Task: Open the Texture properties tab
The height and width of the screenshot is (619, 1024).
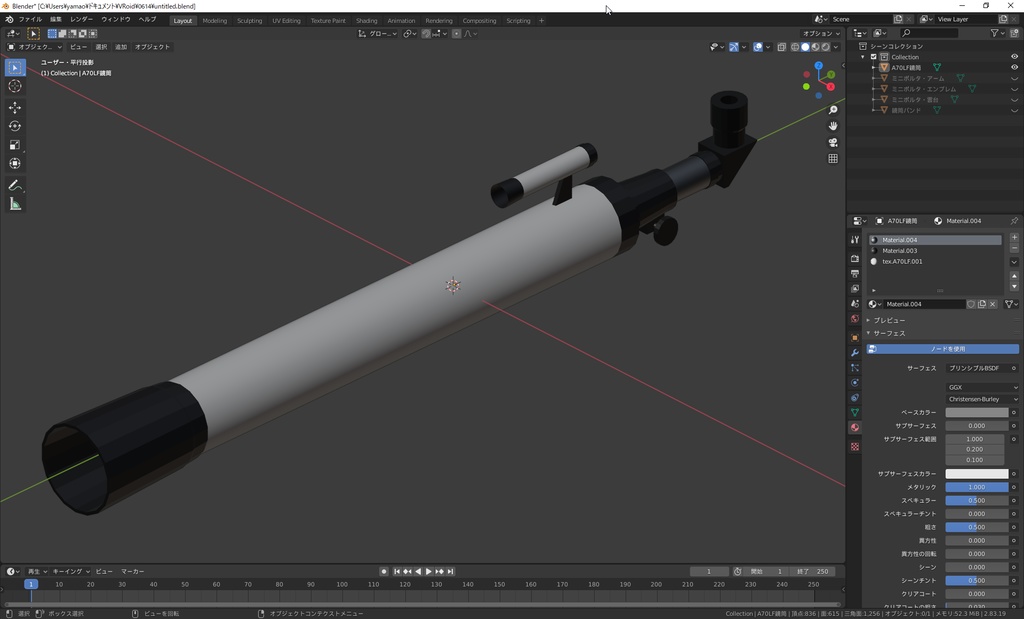Action: coord(855,447)
